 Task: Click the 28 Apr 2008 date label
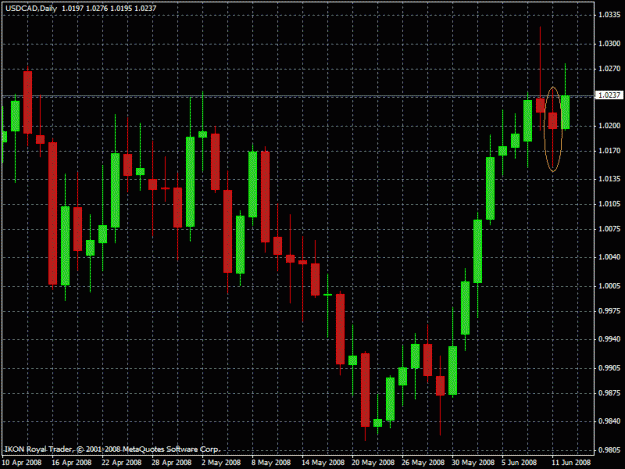(171, 463)
